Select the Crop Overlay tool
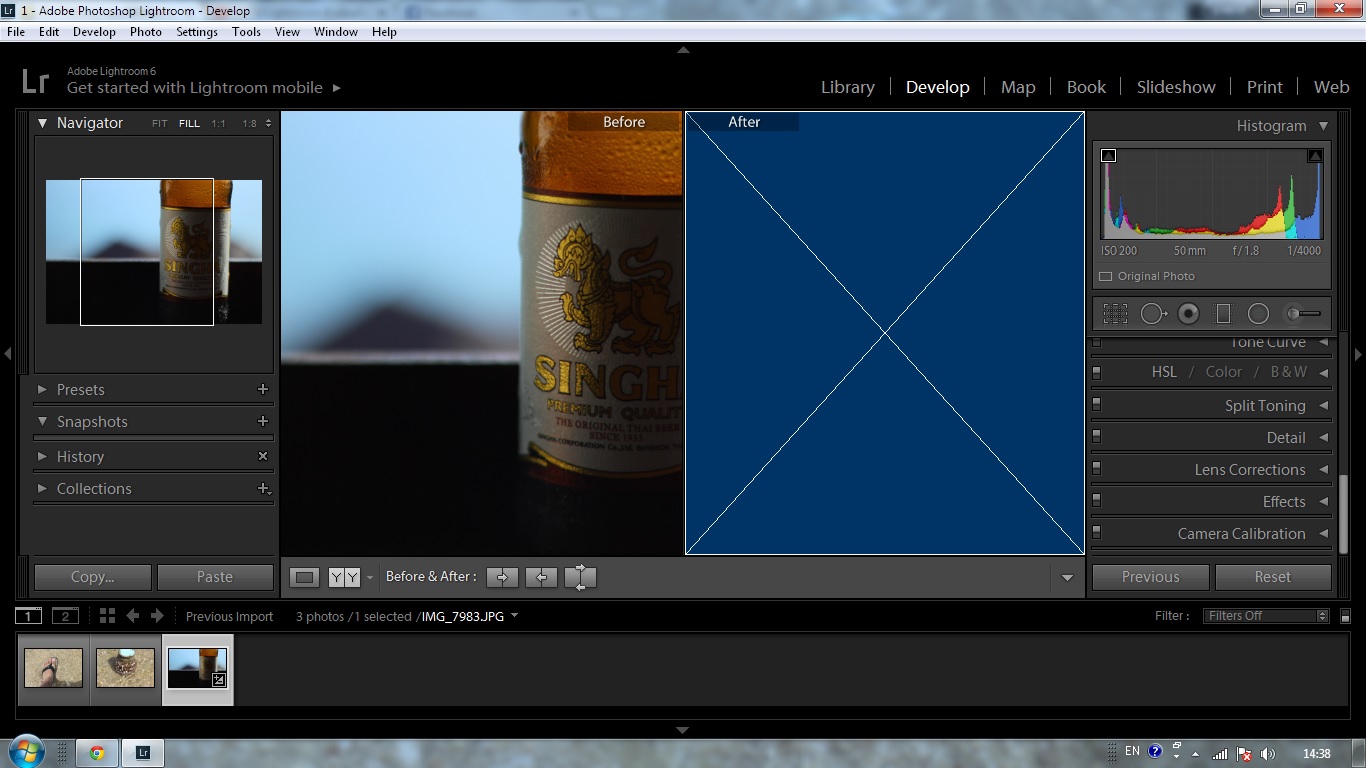 coord(1115,314)
